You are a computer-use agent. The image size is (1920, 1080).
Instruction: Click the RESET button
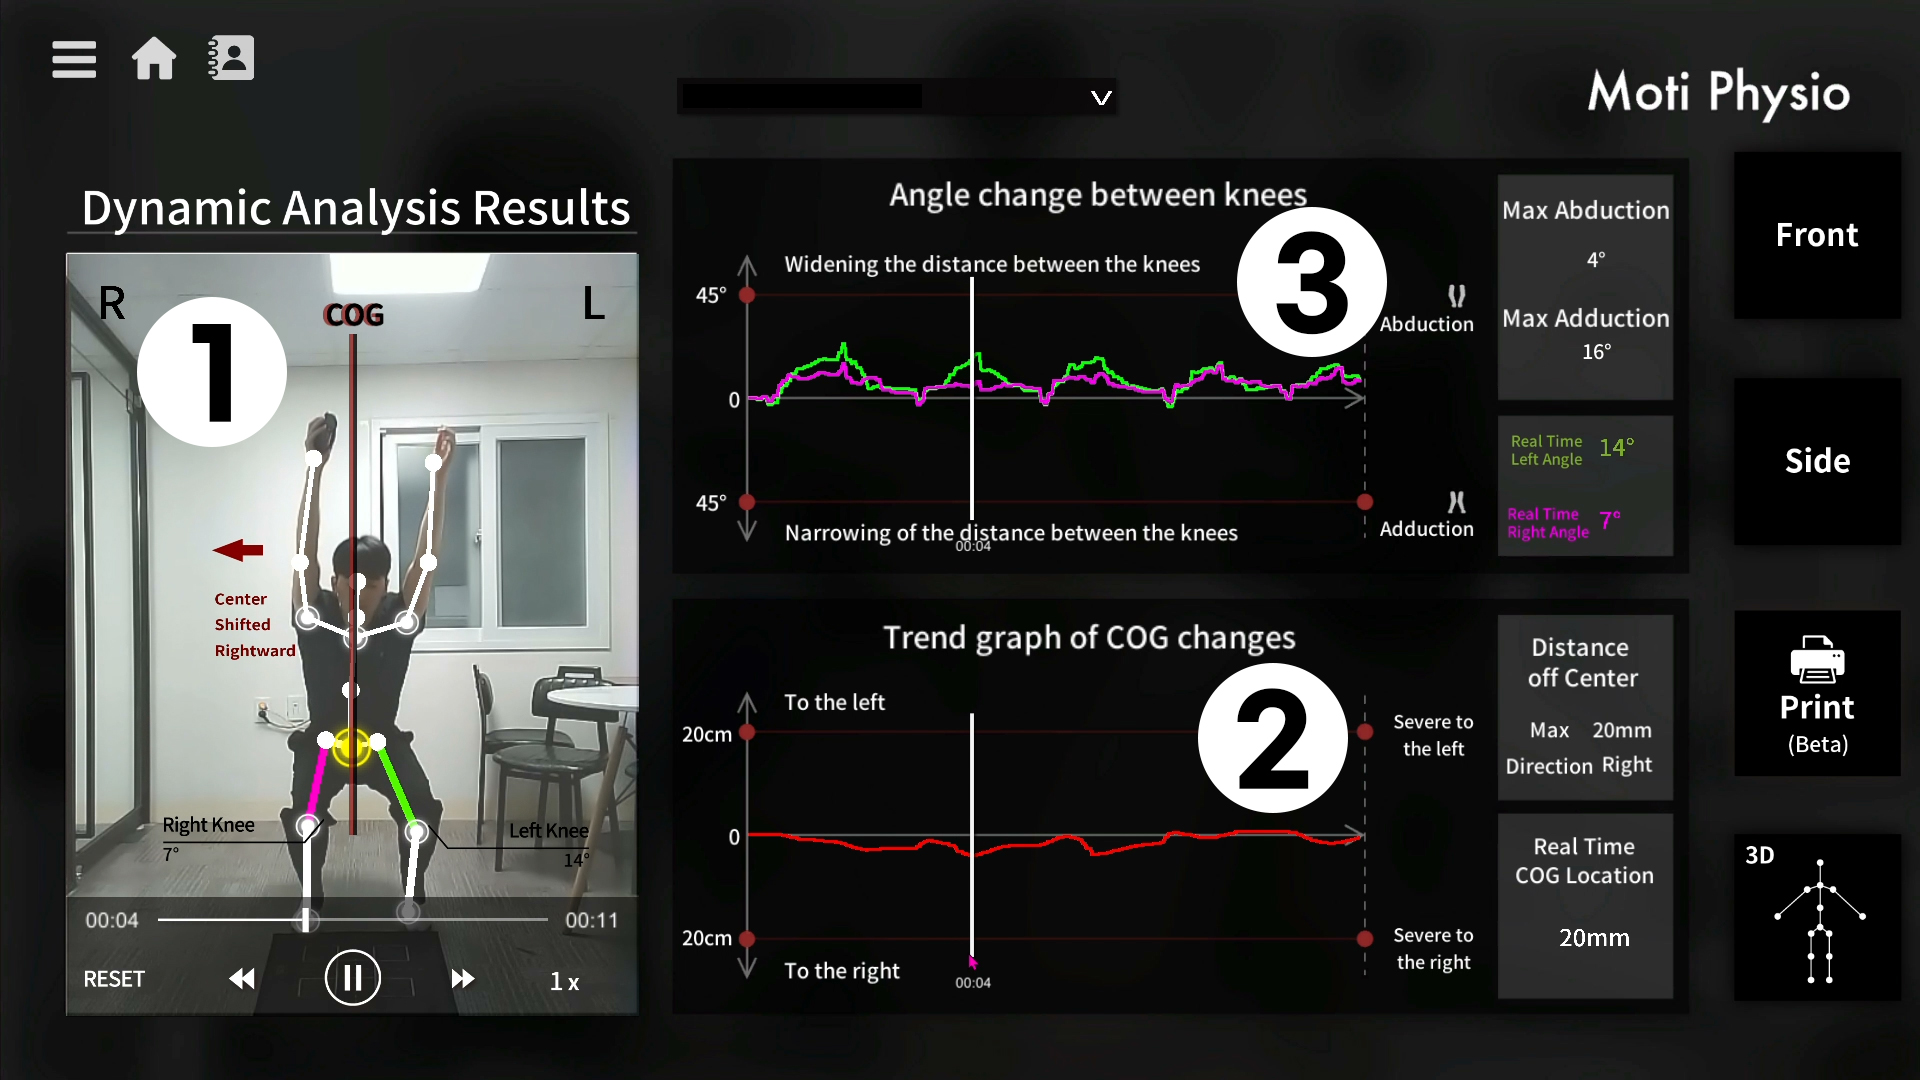pos(115,978)
